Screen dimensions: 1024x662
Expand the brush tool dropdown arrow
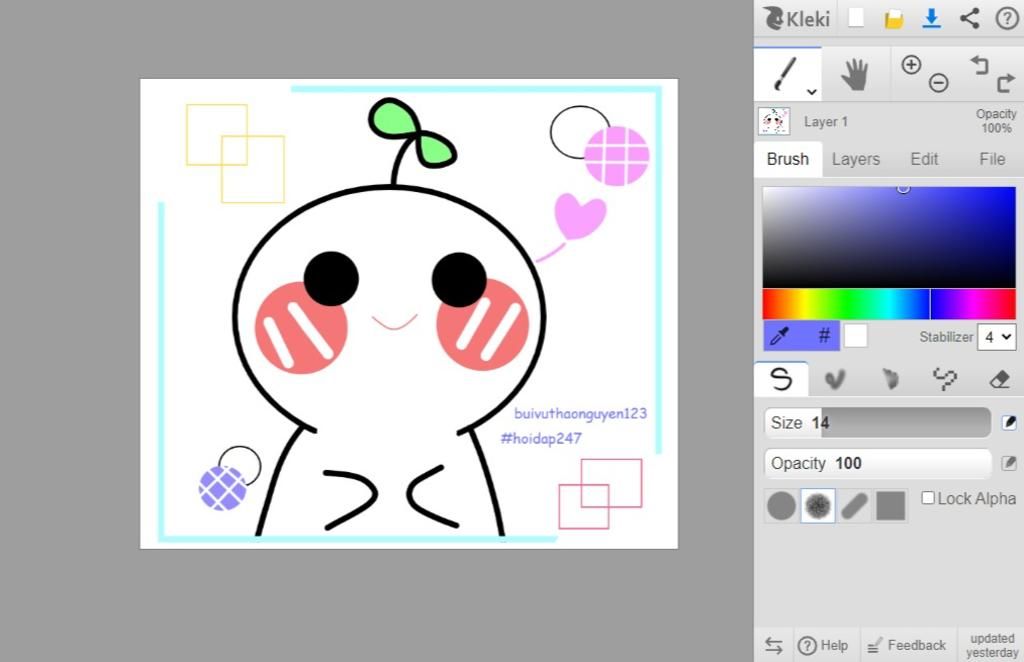(812, 92)
